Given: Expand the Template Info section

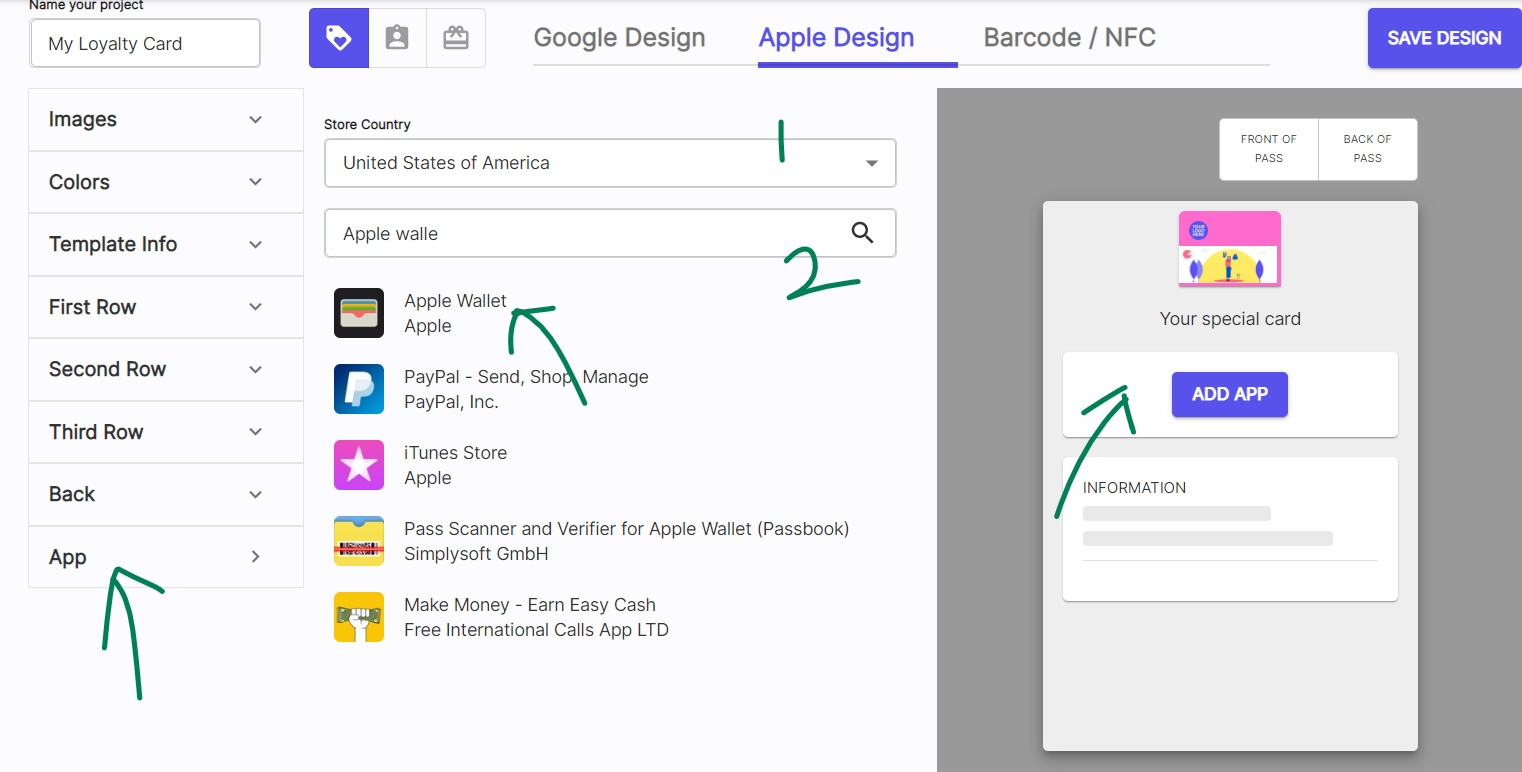Looking at the screenshot, I should coord(166,244).
